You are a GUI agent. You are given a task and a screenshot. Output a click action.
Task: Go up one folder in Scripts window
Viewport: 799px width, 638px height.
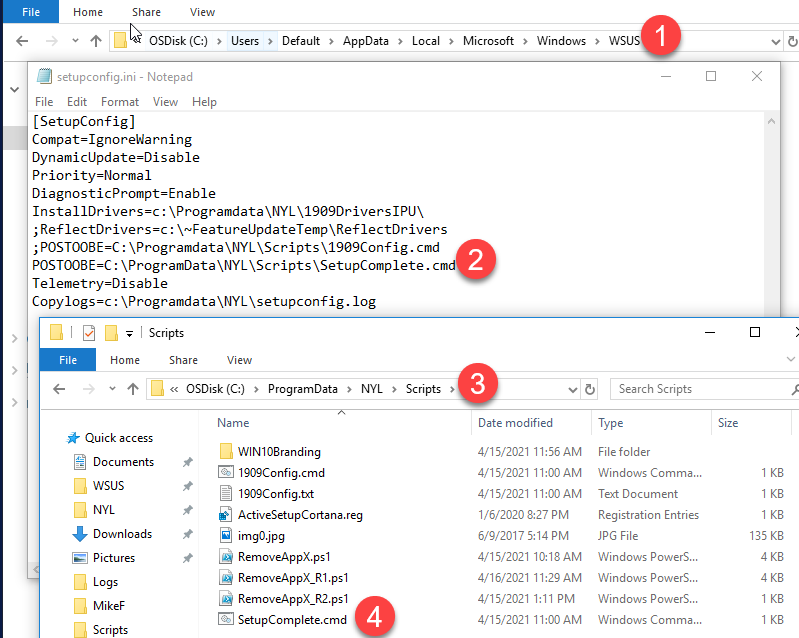pos(133,389)
